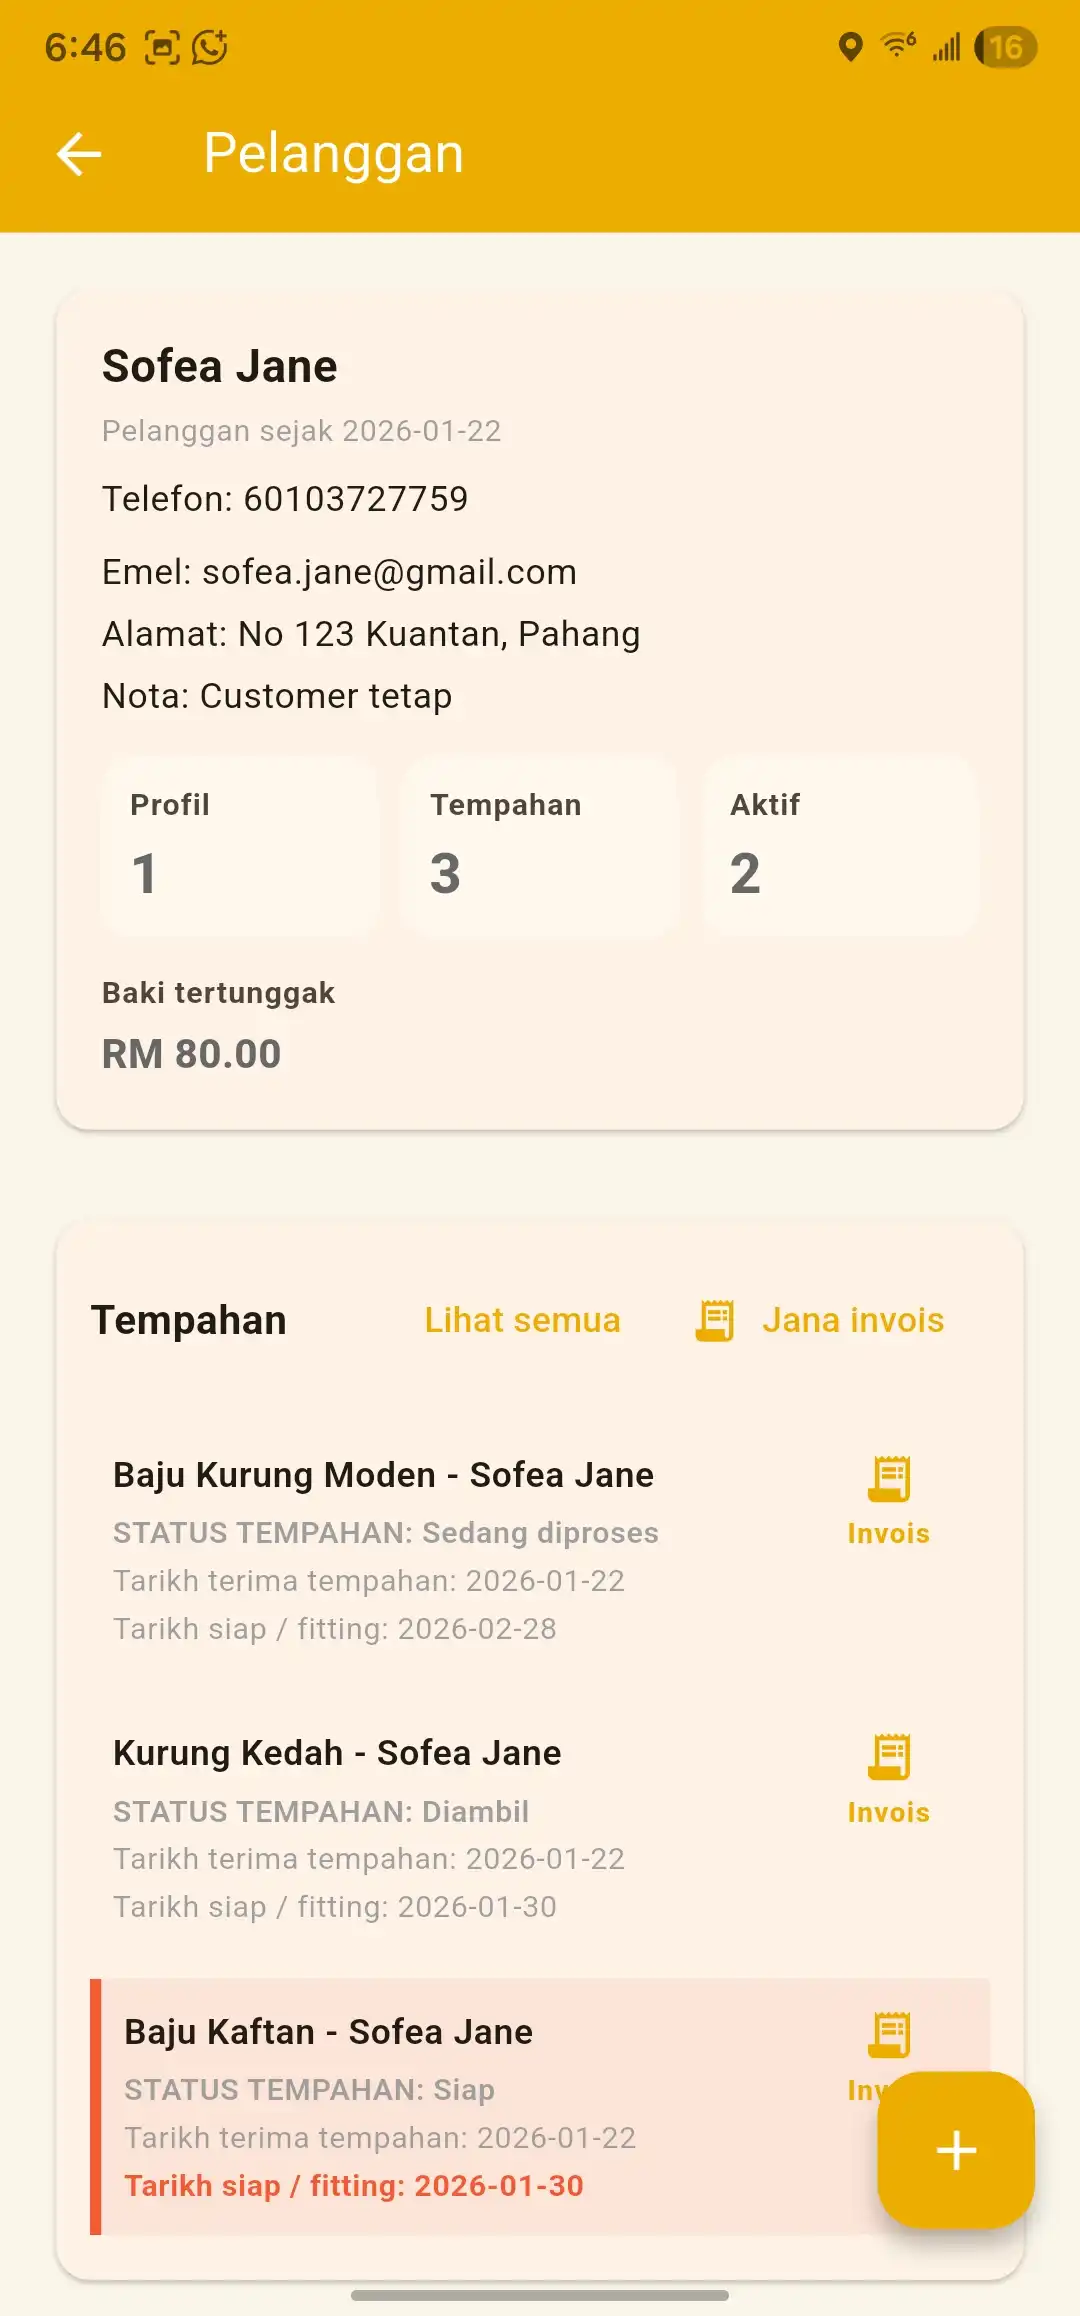Tap the battery indicator in status bar
This screenshot has width=1080, height=2316.
(1006, 47)
